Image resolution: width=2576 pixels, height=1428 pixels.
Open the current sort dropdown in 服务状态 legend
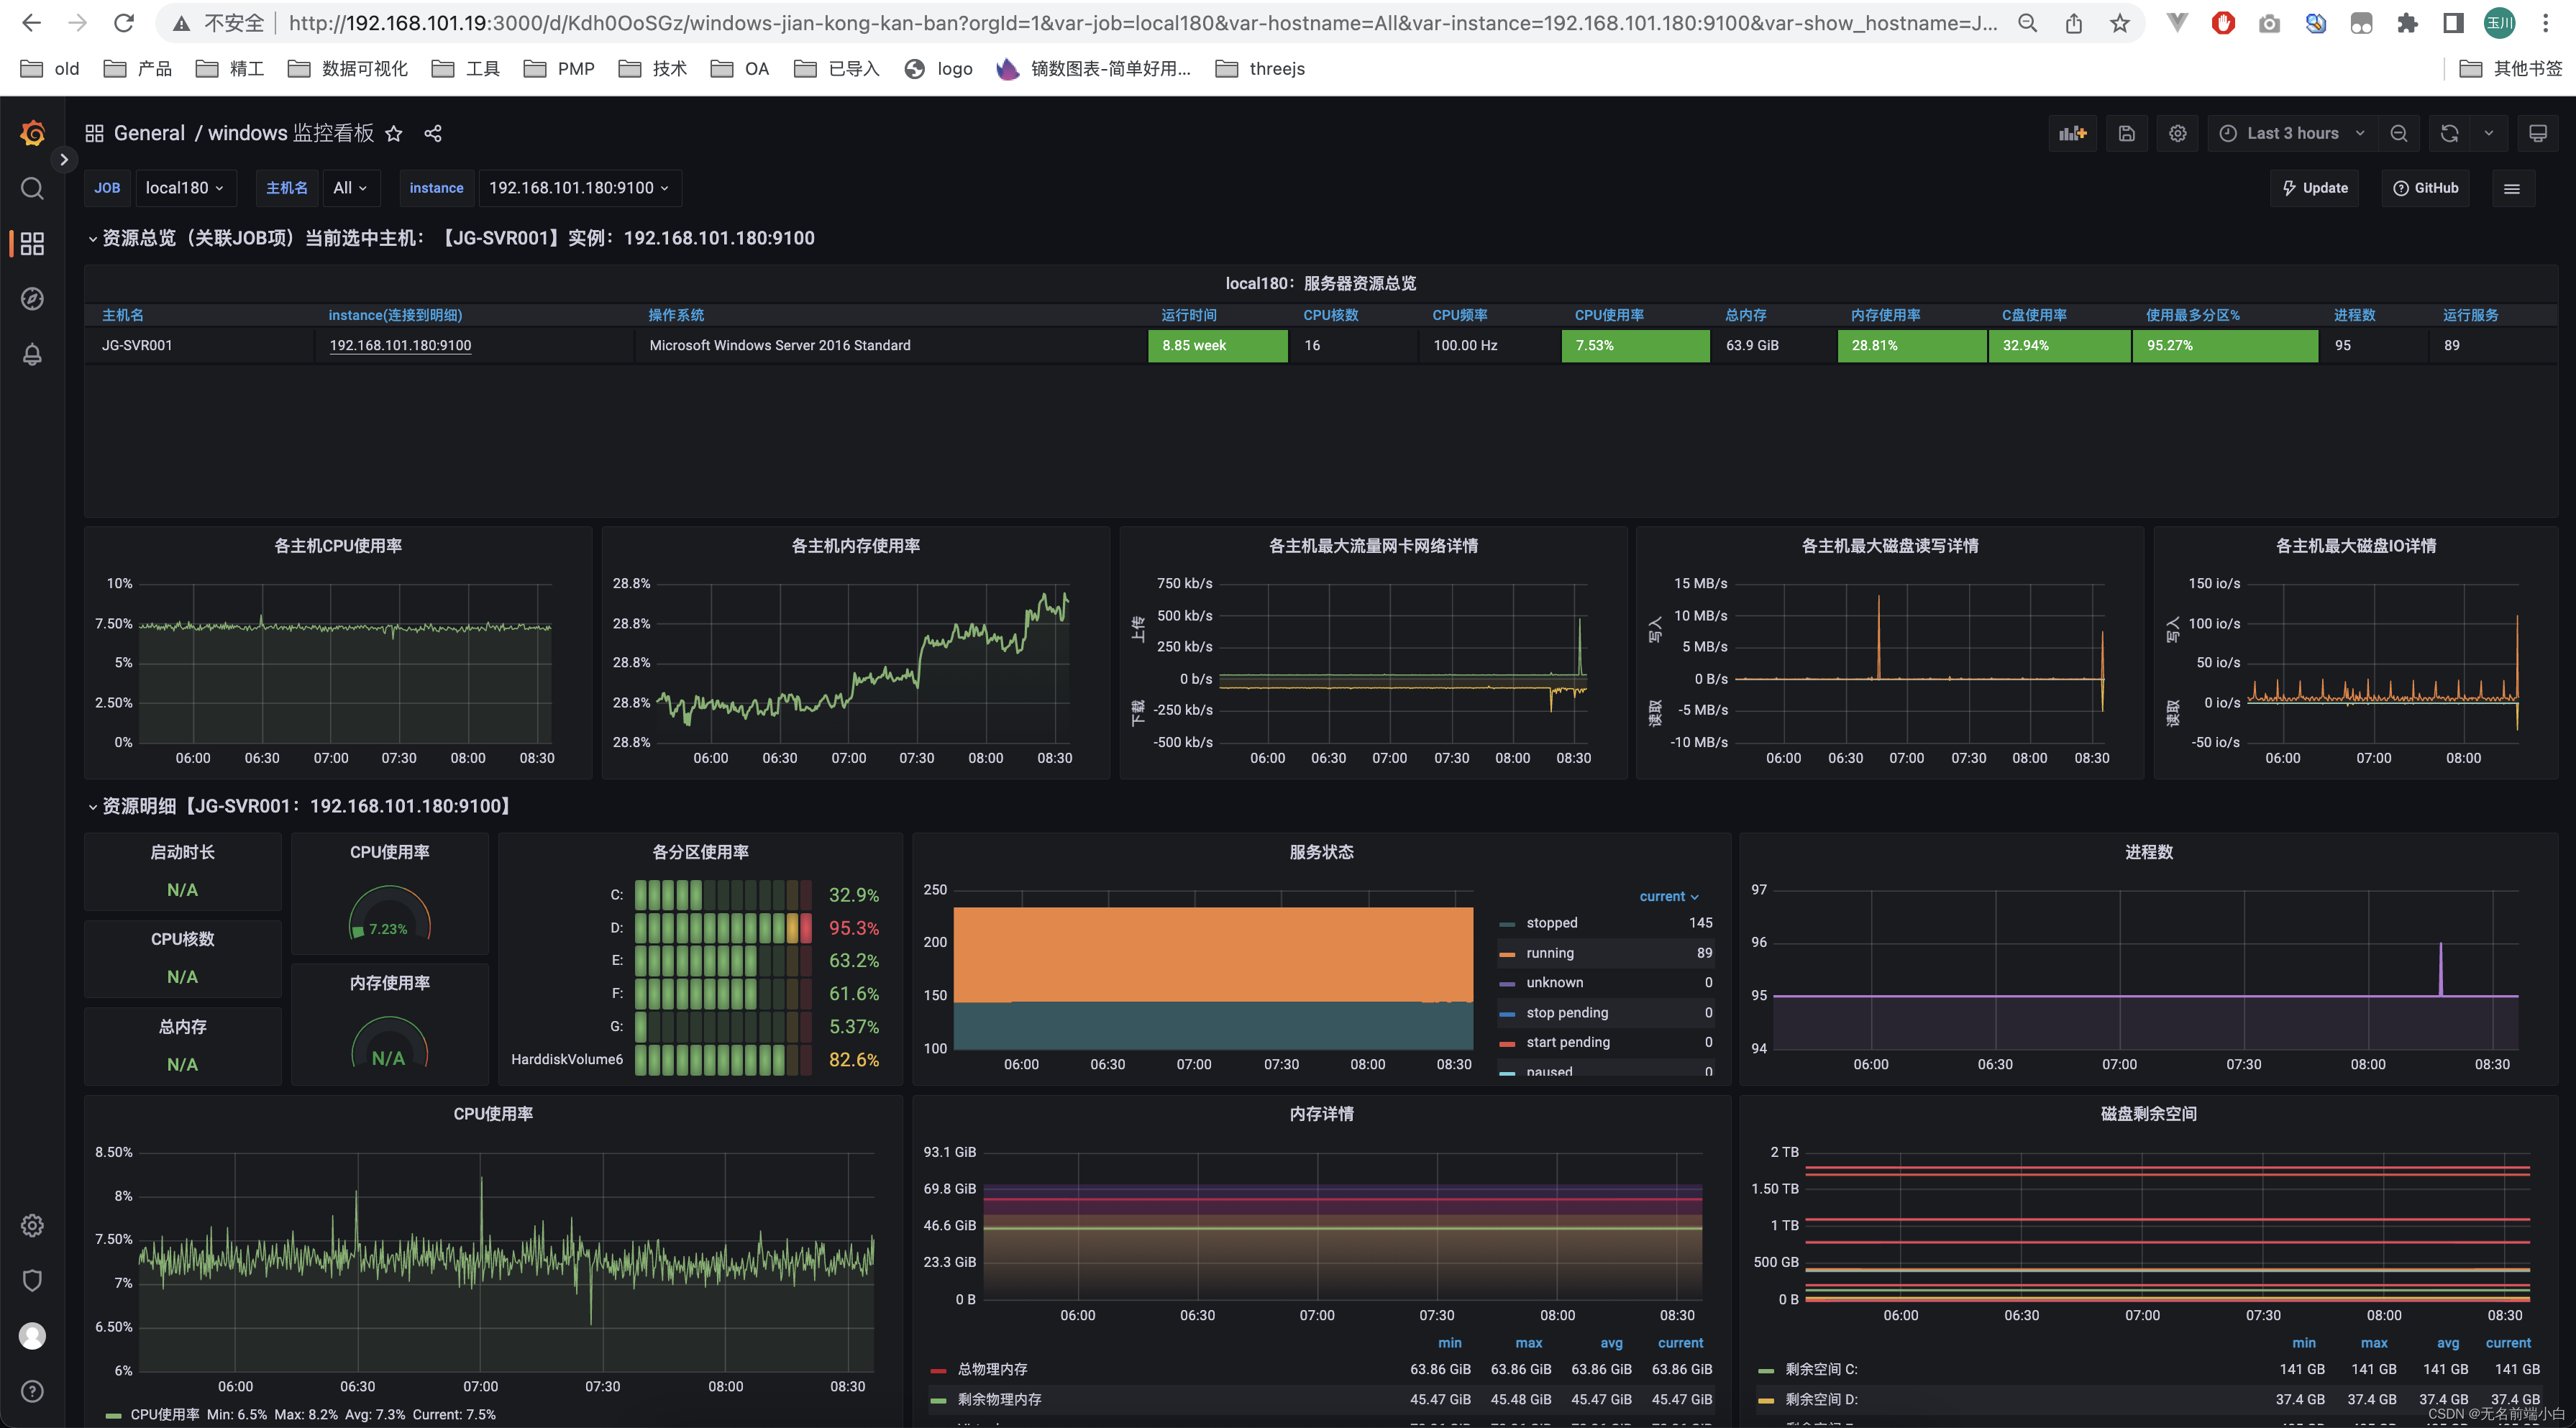tap(1668, 896)
